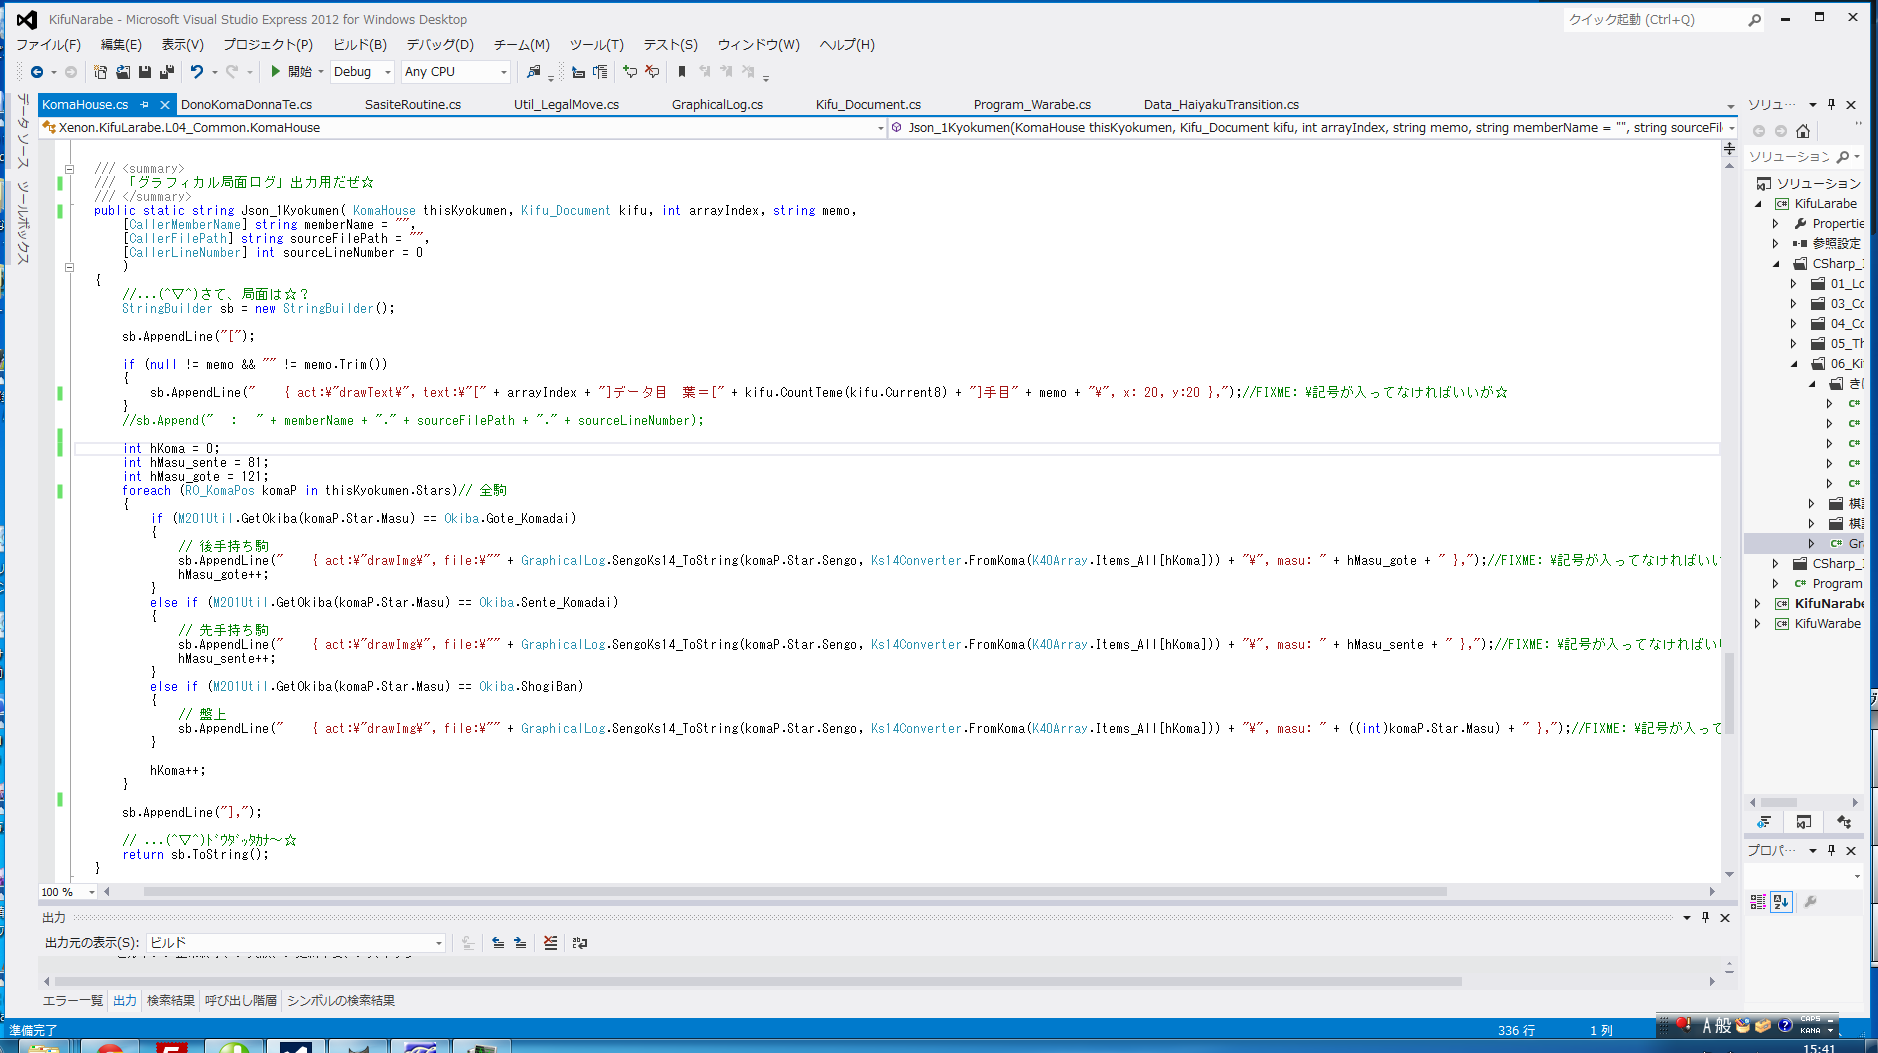This screenshot has height=1053, width=1878.
Task: Click the Undo arrow icon
Action: [197, 72]
